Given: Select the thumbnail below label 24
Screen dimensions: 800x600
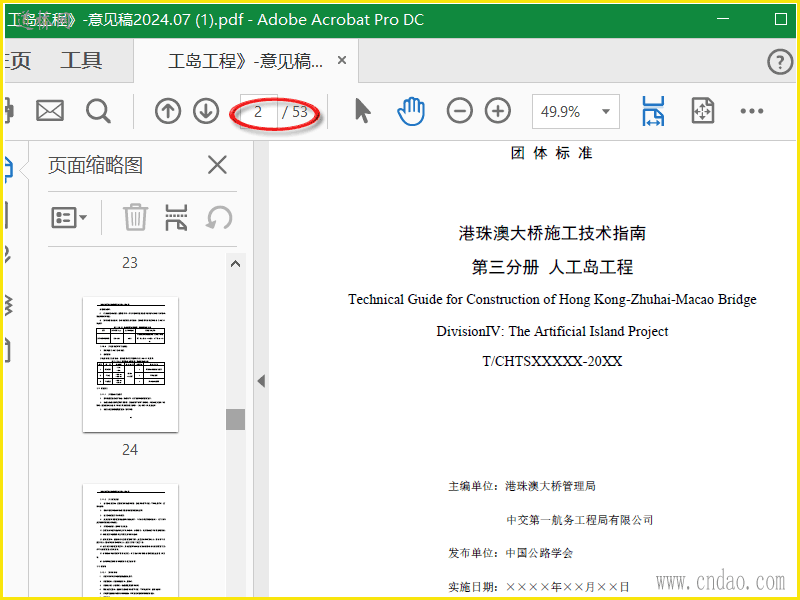Looking at the screenshot, I should [x=131, y=541].
